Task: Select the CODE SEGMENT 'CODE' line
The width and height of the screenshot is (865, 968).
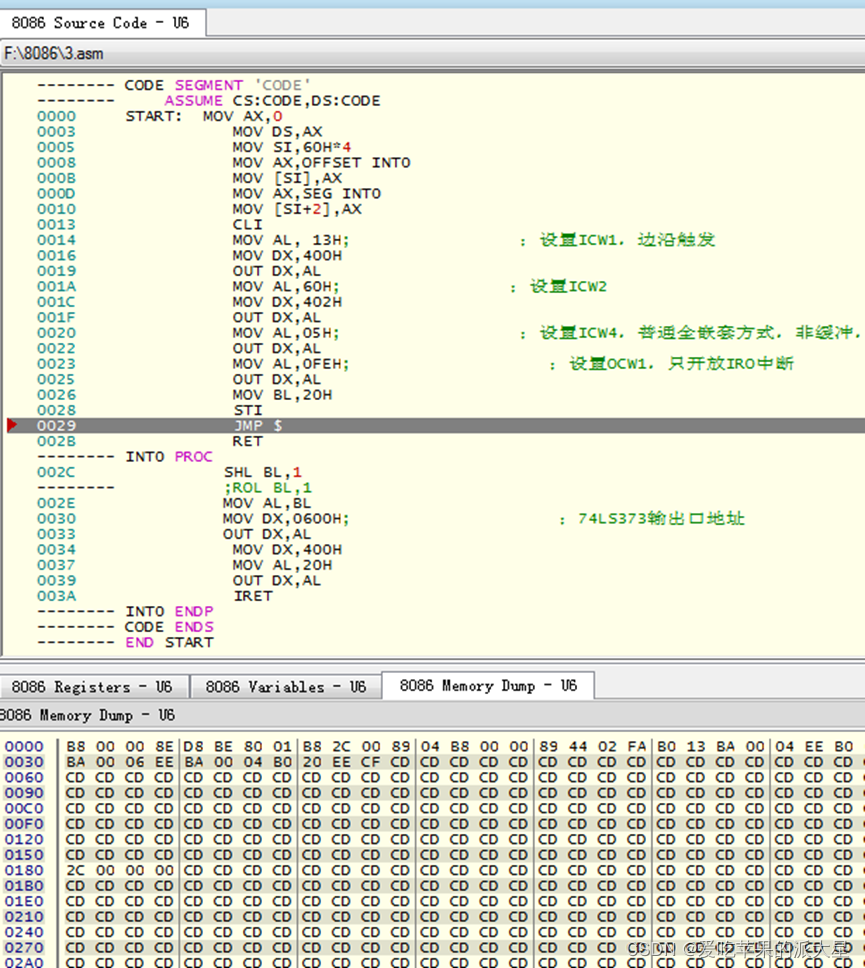Action: [x=217, y=85]
